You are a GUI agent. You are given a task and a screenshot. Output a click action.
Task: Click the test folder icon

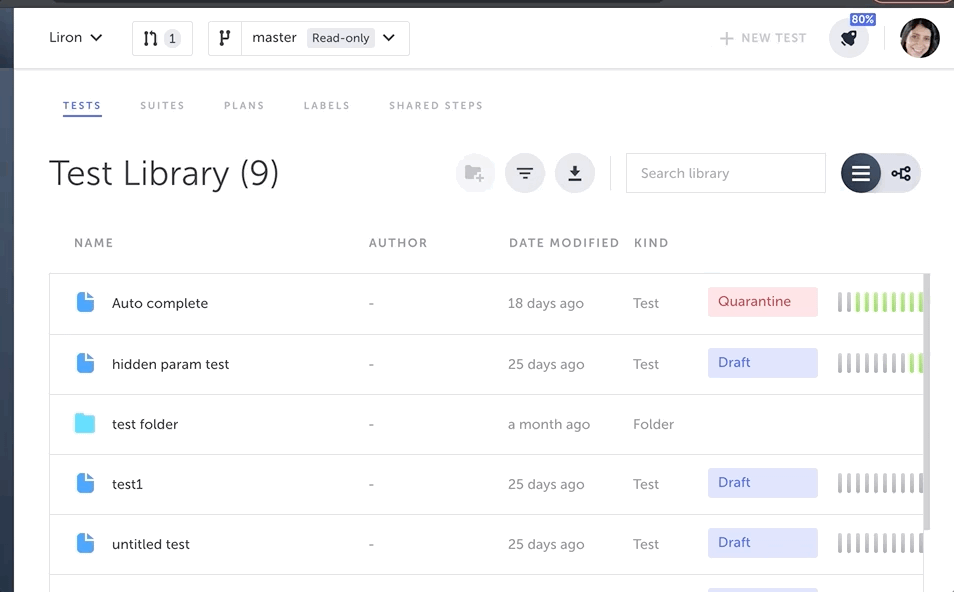tap(85, 423)
